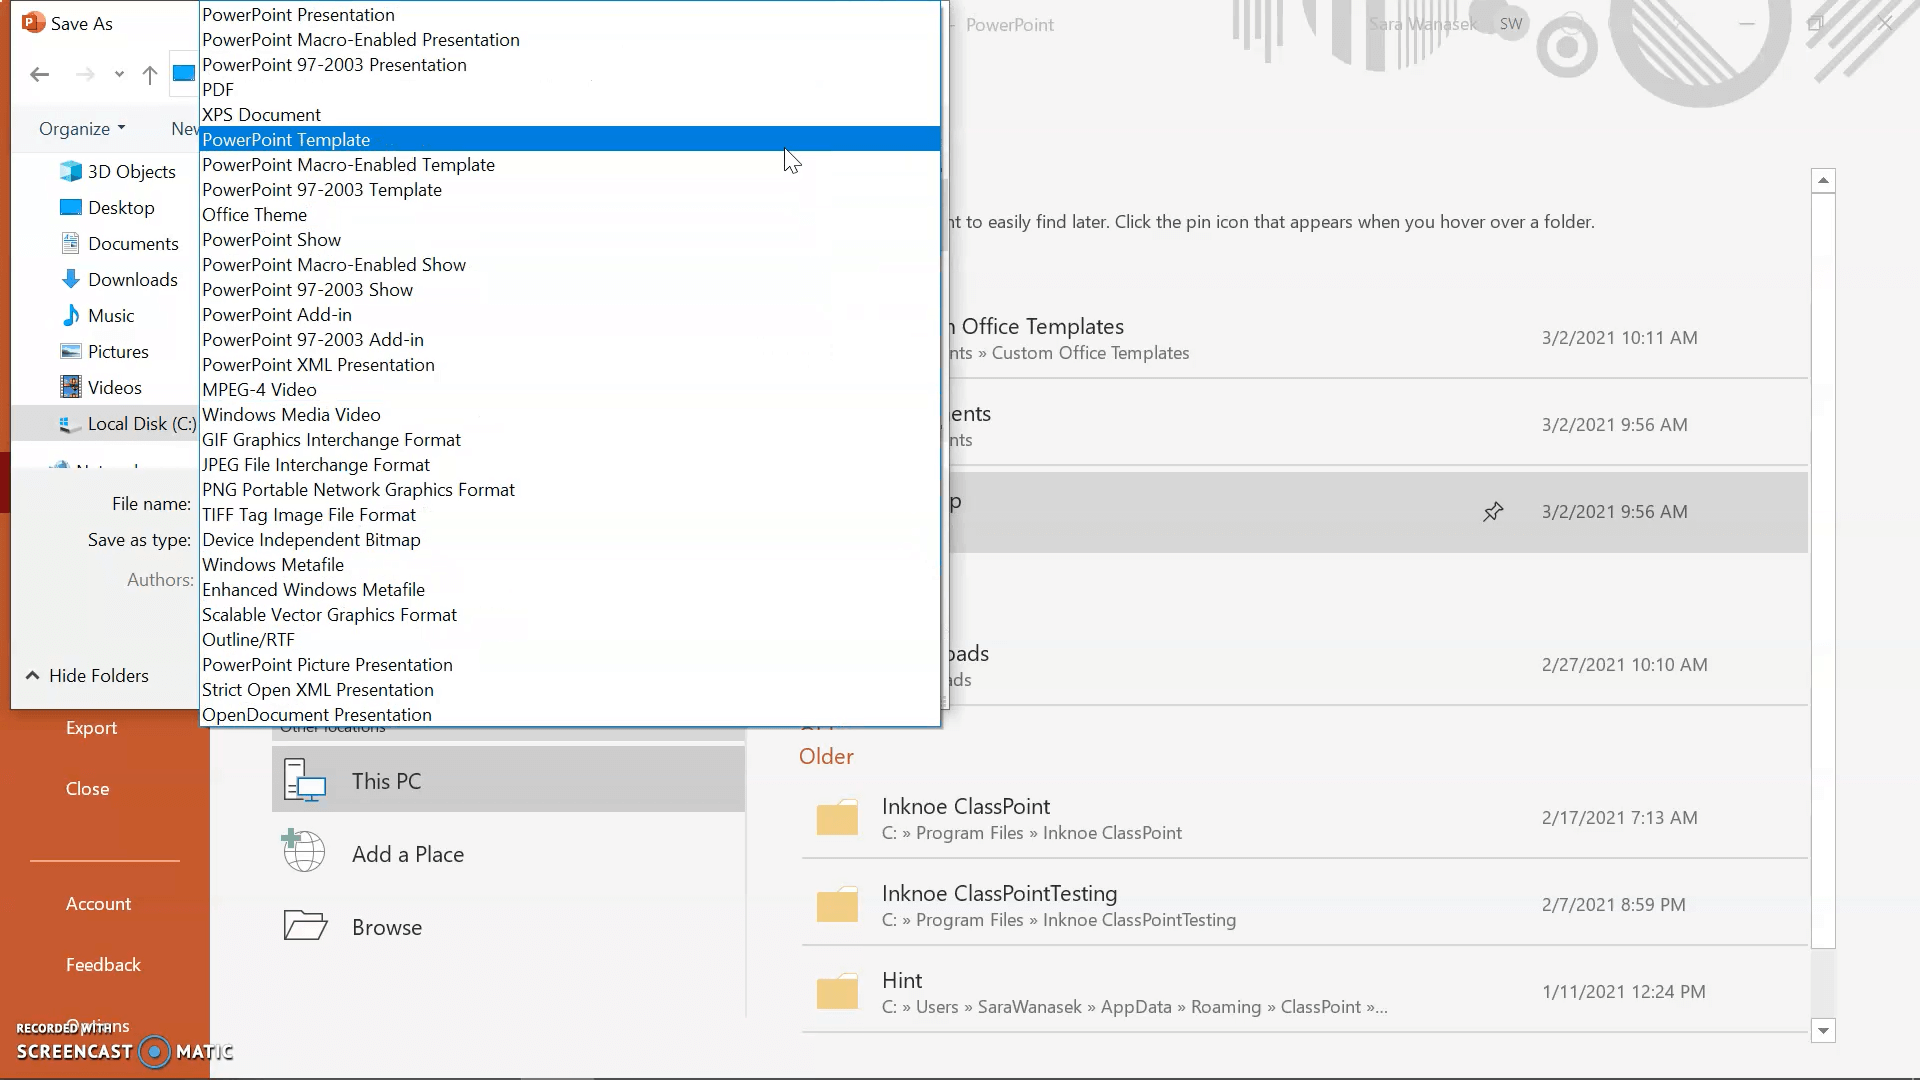Open the Documents folder

pos(133,243)
